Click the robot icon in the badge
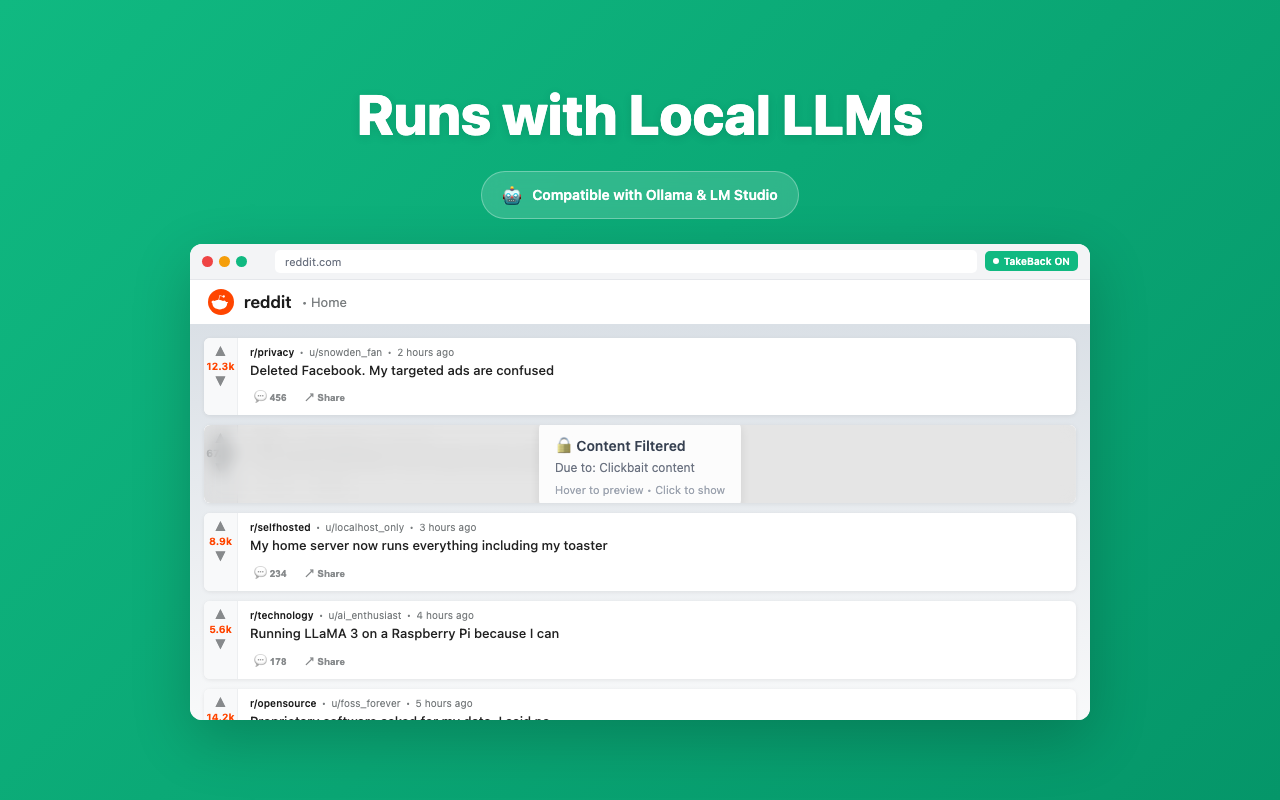 [512, 195]
